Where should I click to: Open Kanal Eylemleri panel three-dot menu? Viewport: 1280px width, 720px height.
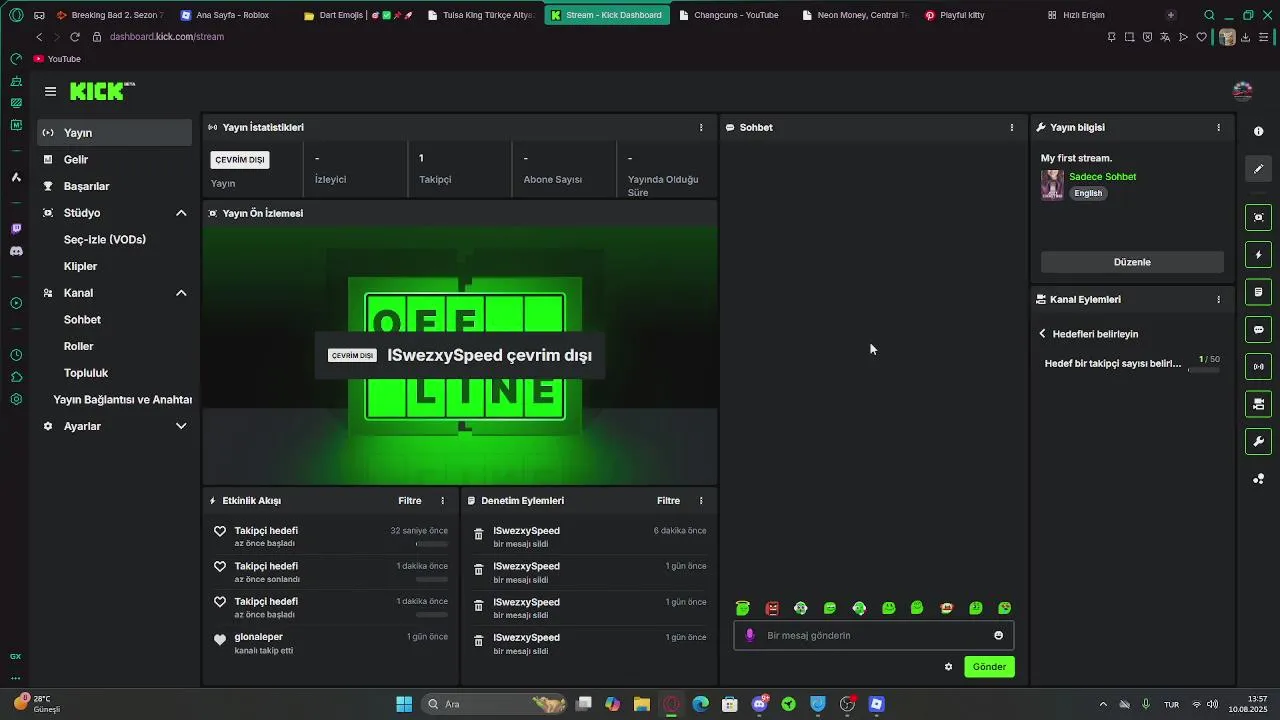[1218, 299]
